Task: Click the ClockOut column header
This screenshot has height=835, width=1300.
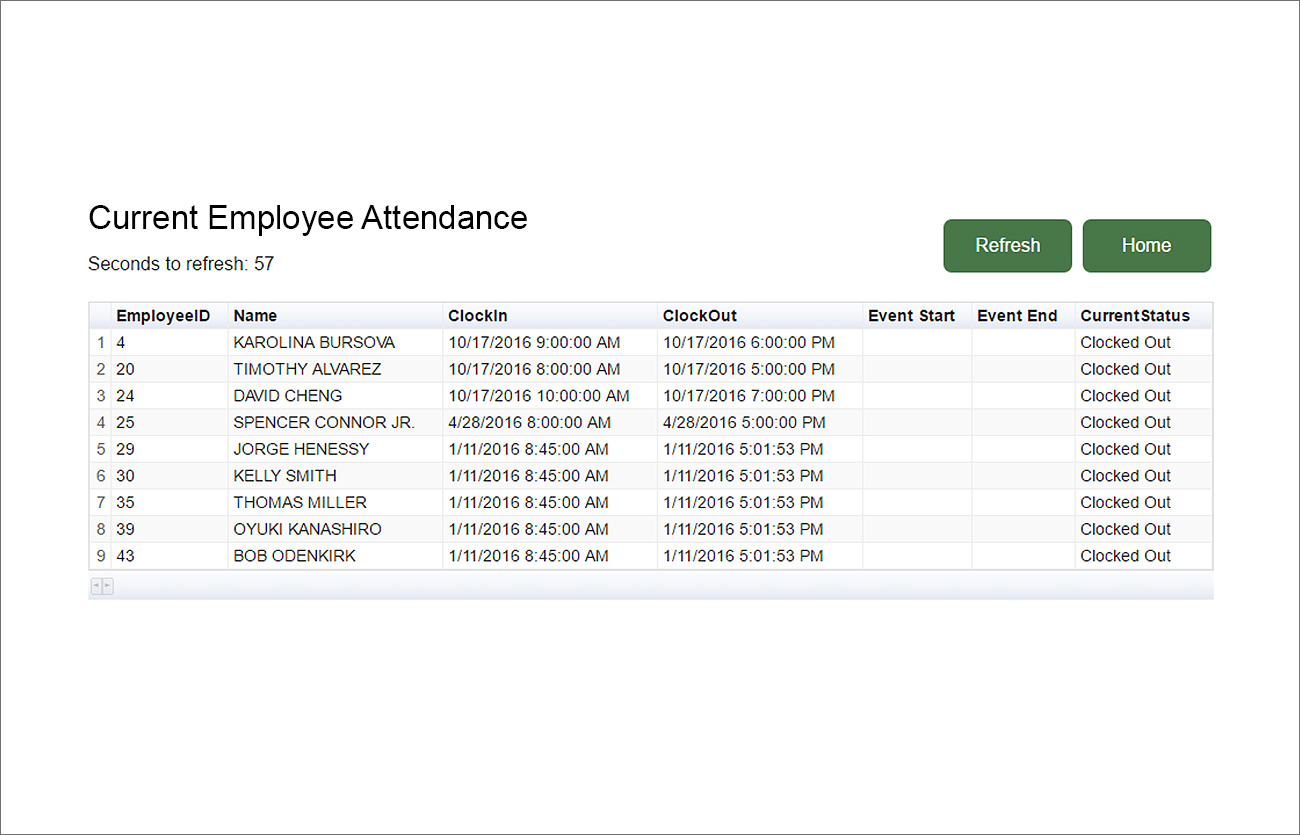Action: pyautogui.click(x=760, y=316)
